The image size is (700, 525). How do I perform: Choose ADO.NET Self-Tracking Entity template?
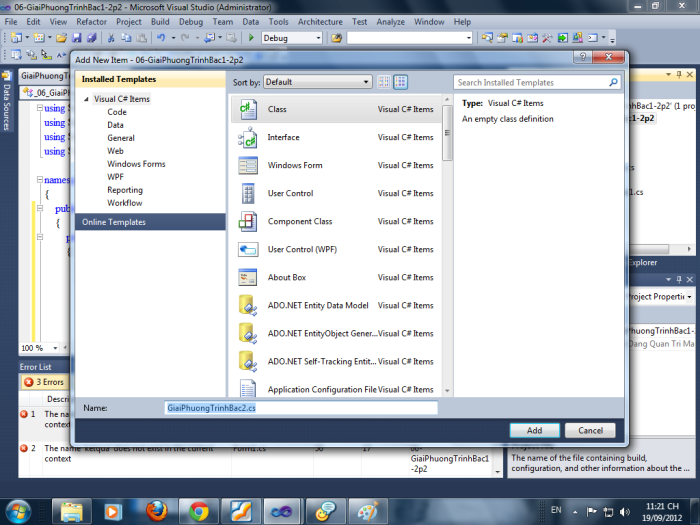tap(337, 362)
